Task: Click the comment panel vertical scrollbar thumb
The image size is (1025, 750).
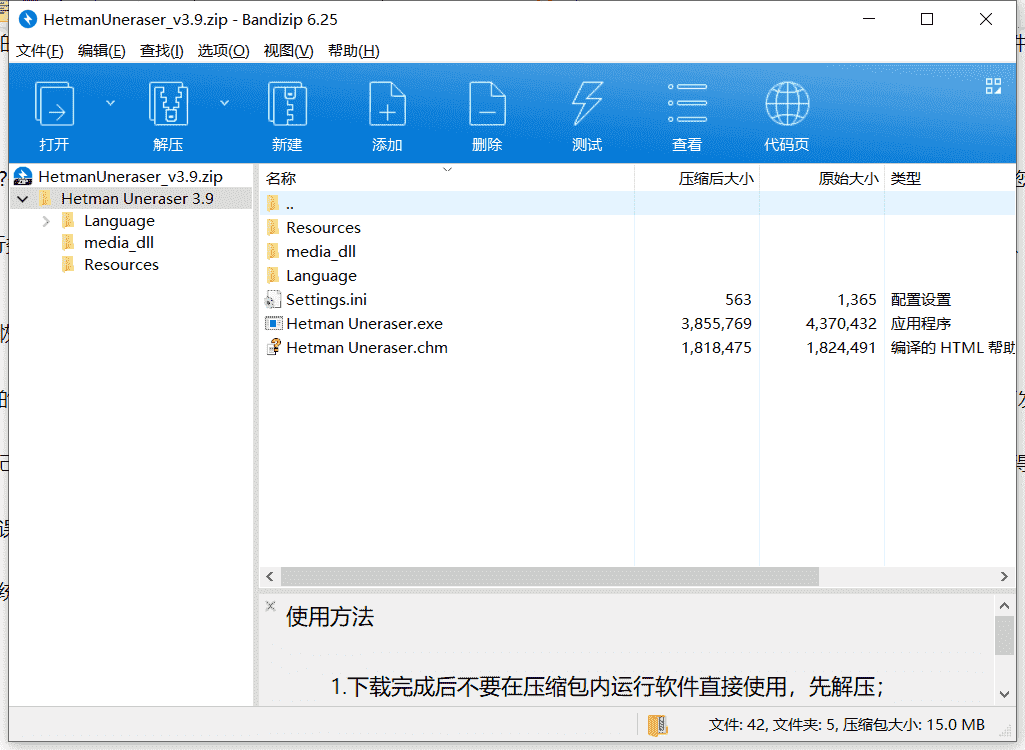Action: tap(1005, 635)
